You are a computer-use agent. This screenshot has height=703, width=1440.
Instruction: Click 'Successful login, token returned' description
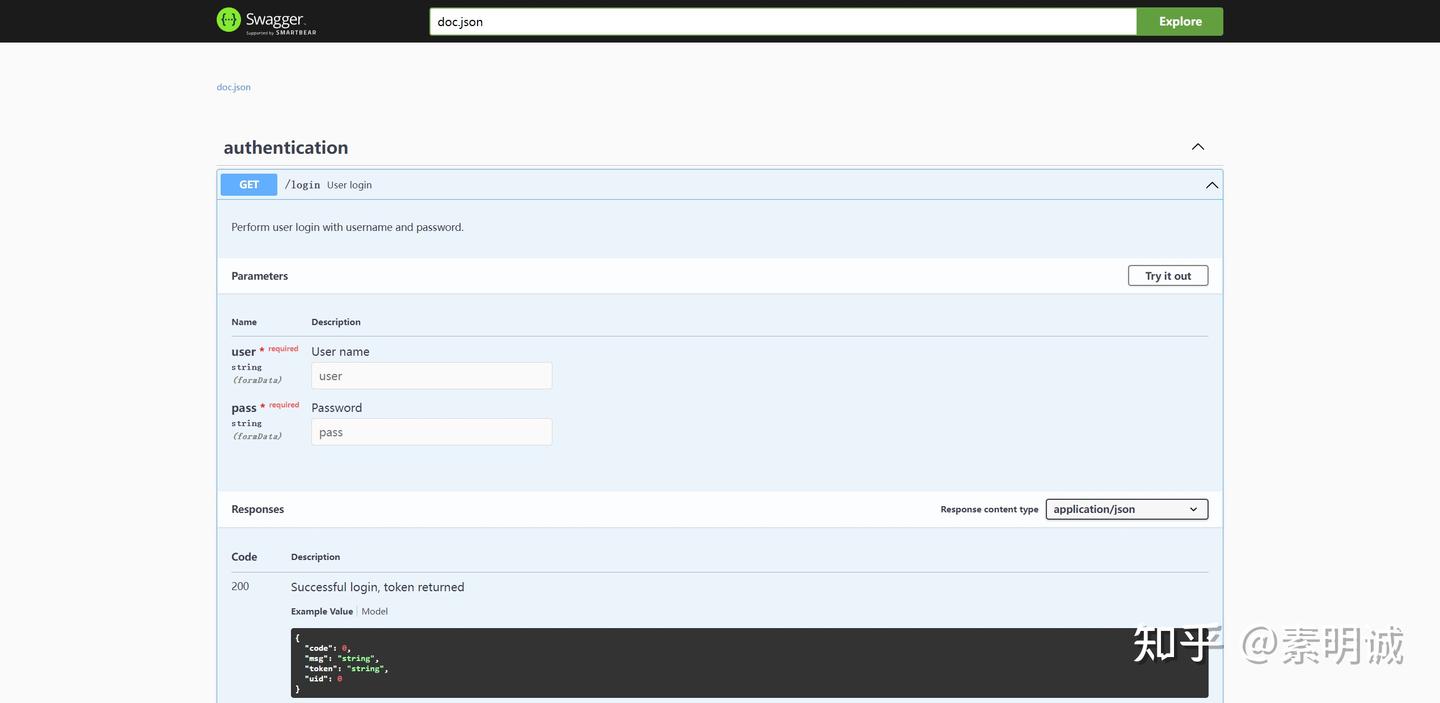click(x=378, y=587)
